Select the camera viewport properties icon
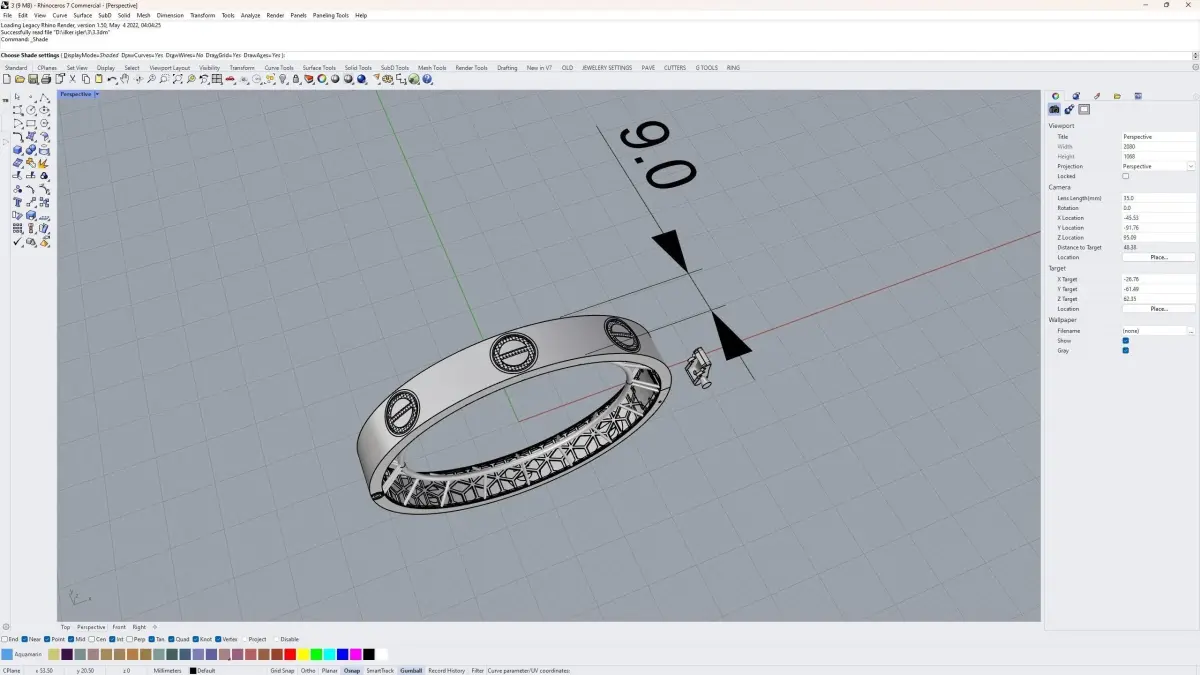This screenshot has width=1200, height=675. coord(1054,109)
